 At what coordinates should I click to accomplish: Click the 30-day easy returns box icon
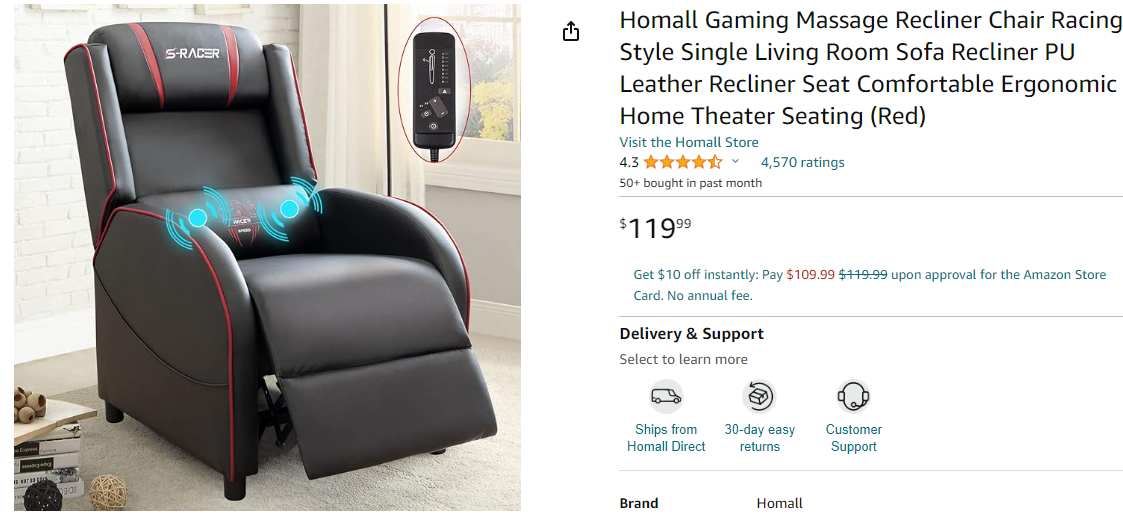759,396
